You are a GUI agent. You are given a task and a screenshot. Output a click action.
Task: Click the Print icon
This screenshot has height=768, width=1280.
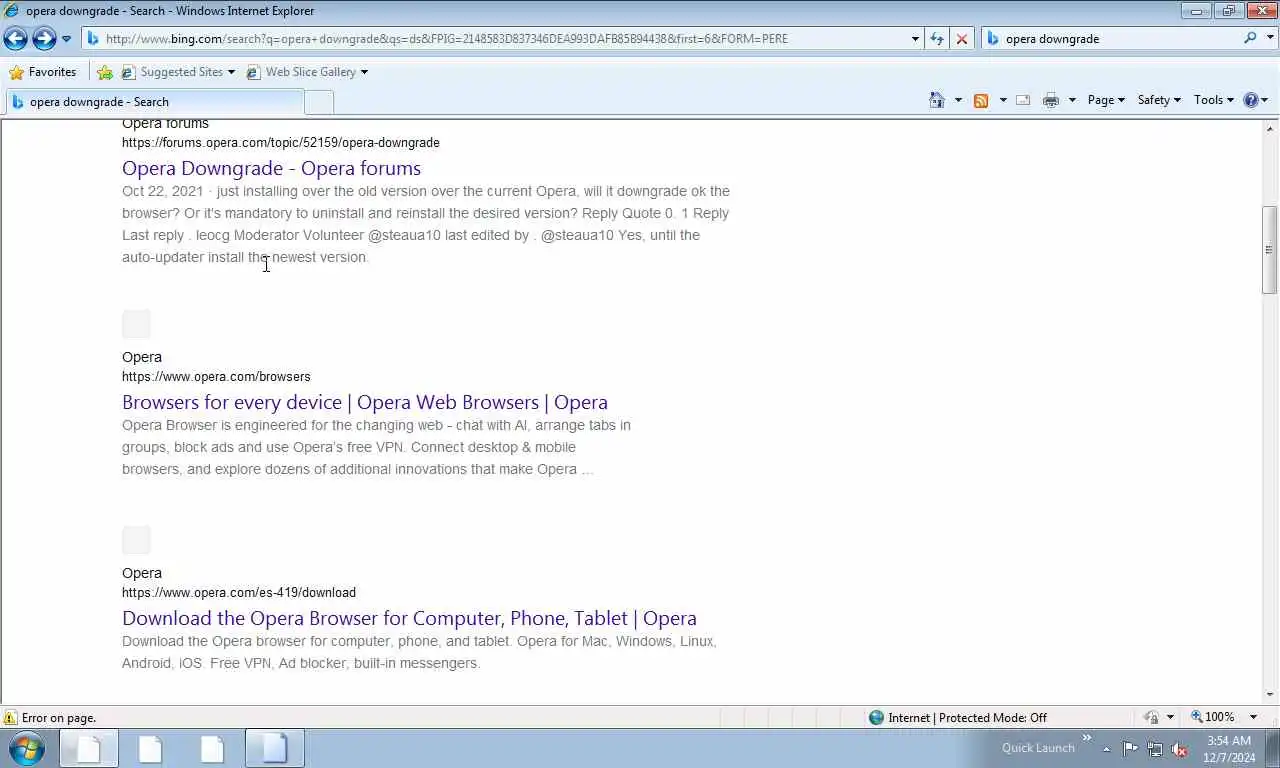point(1050,100)
